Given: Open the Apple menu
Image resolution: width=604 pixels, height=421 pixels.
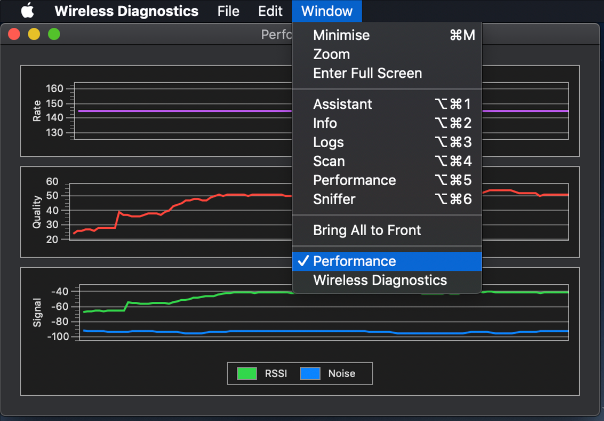Looking at the screenshot, I should [27, 11].
